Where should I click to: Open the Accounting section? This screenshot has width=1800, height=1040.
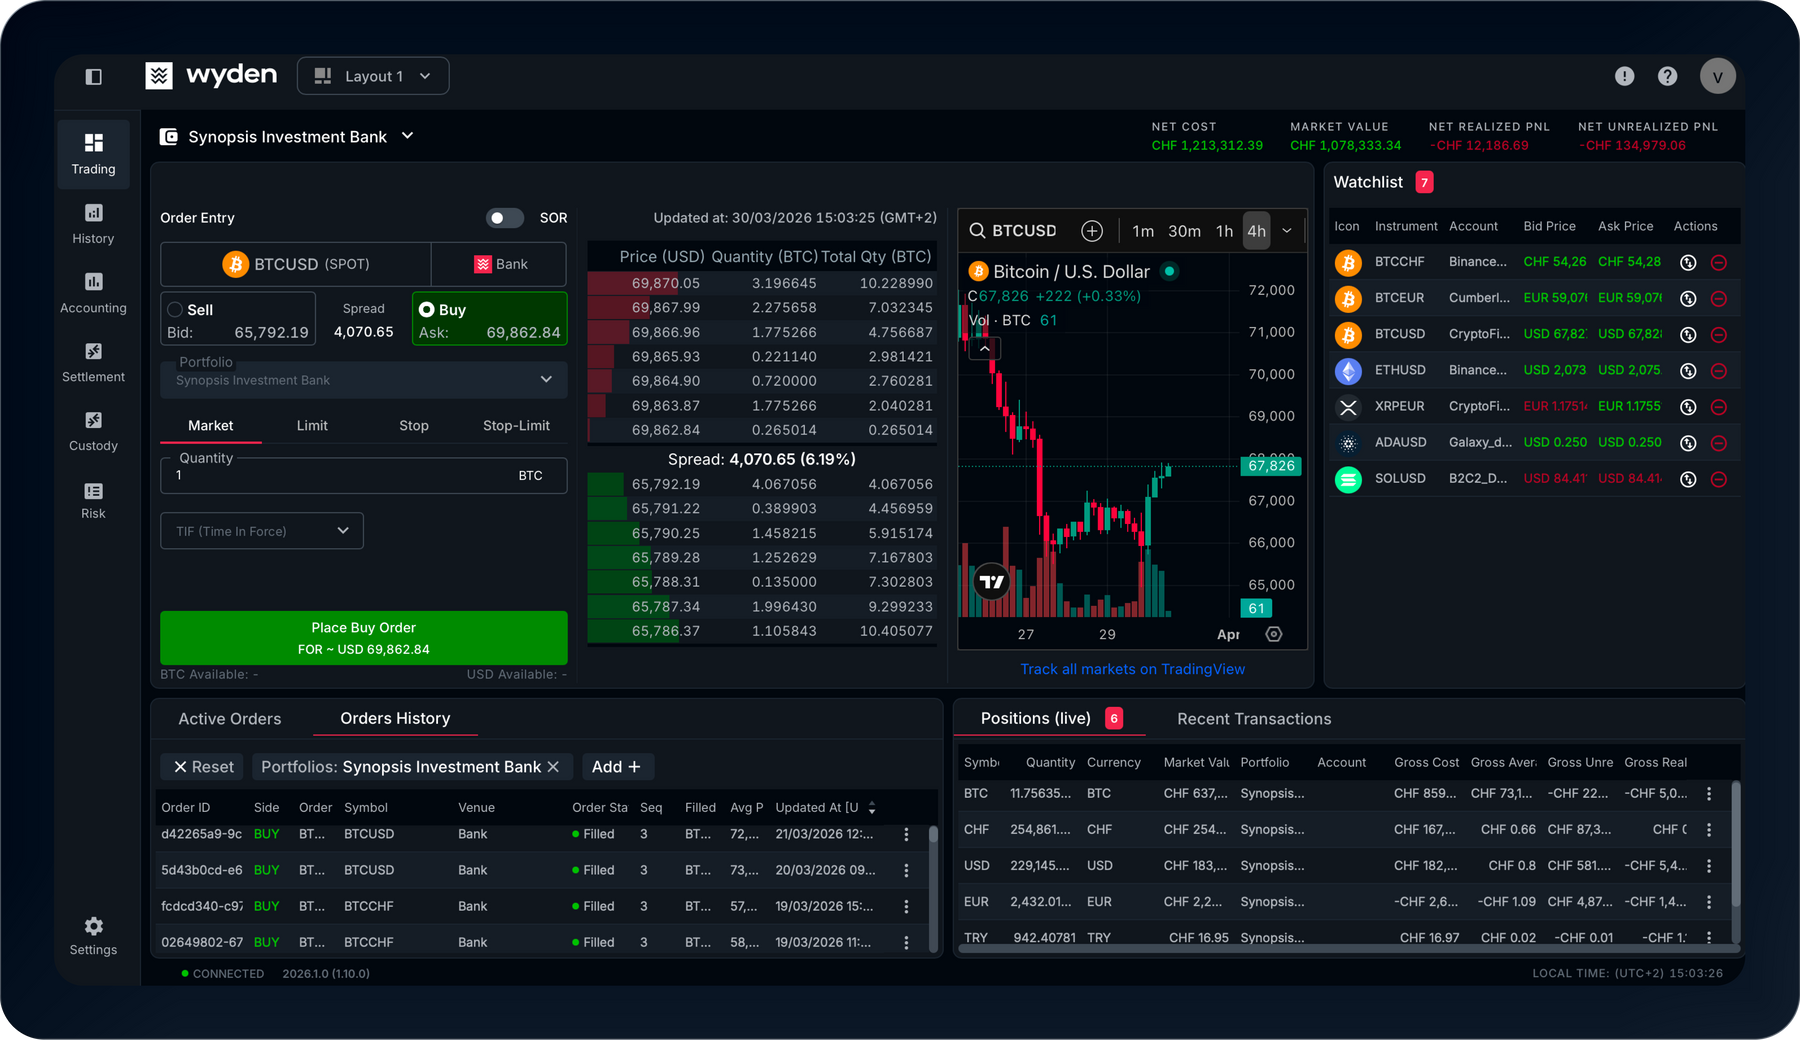point(93,293)
